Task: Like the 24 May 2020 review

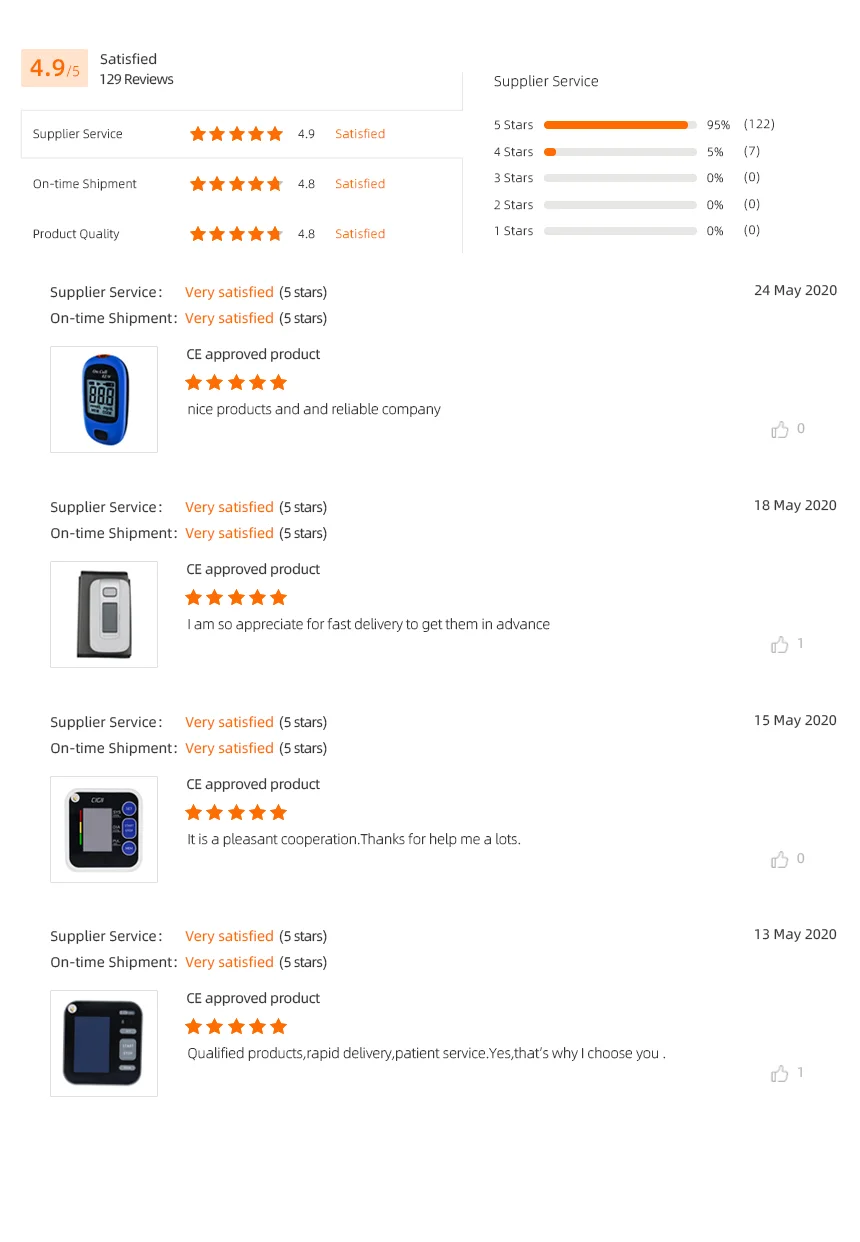Action: point(780,430)
